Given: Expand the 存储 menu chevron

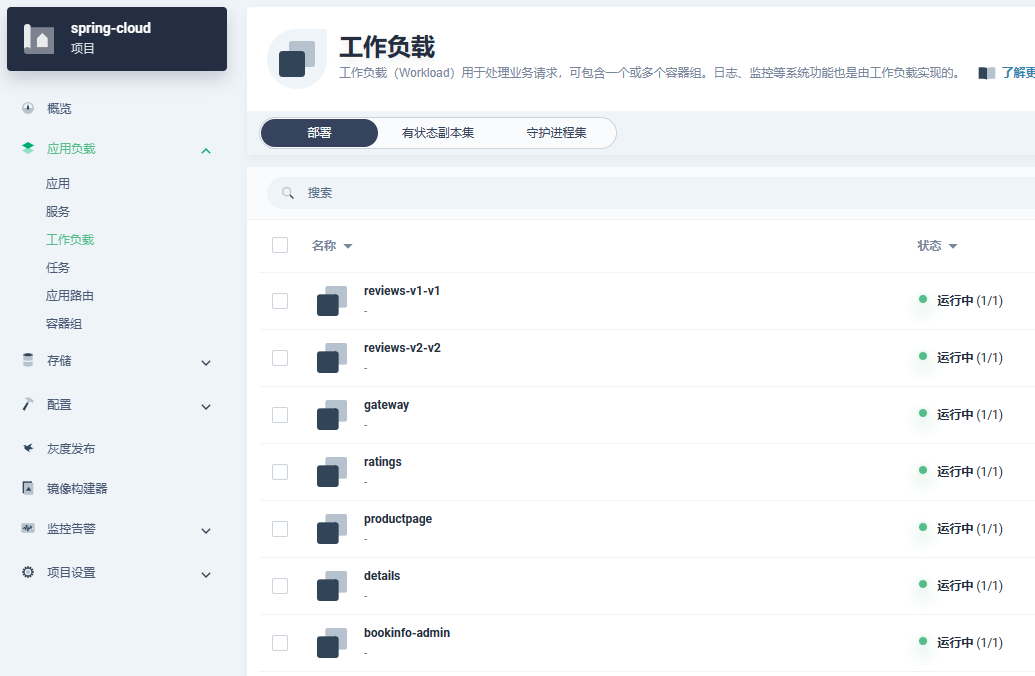Looking at the screenshot, I should (x=206, y=362).
